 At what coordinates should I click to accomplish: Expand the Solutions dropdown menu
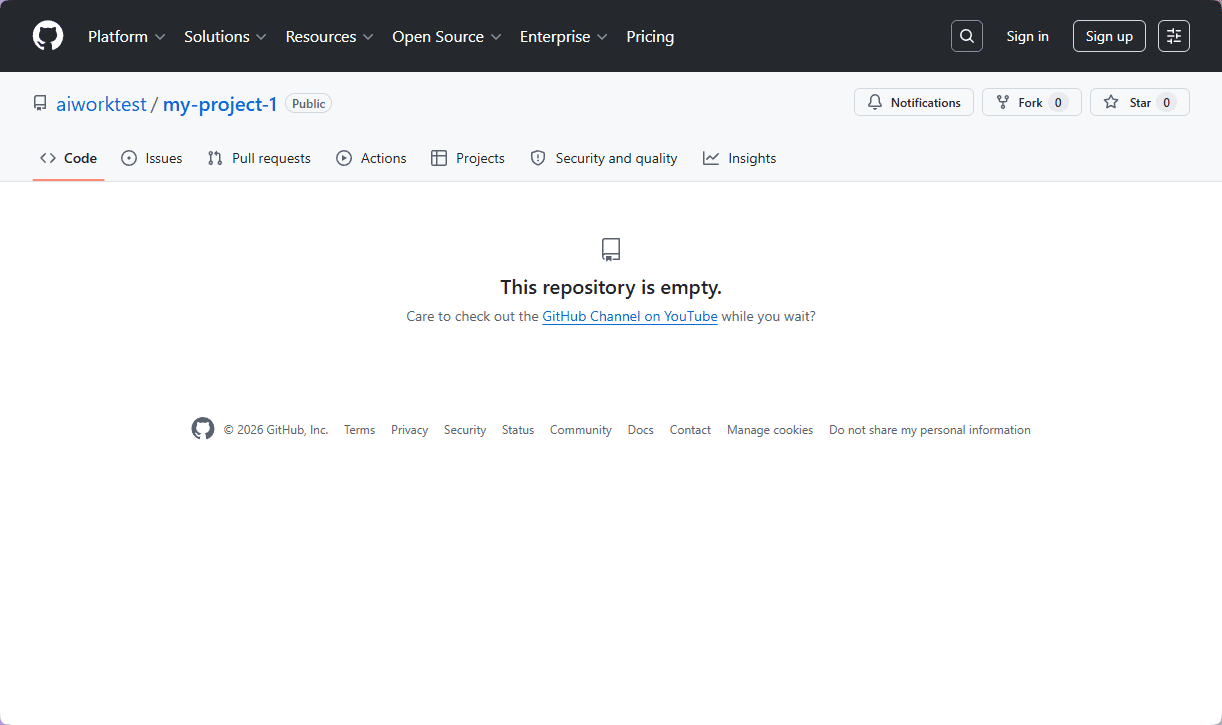[226, 36]
